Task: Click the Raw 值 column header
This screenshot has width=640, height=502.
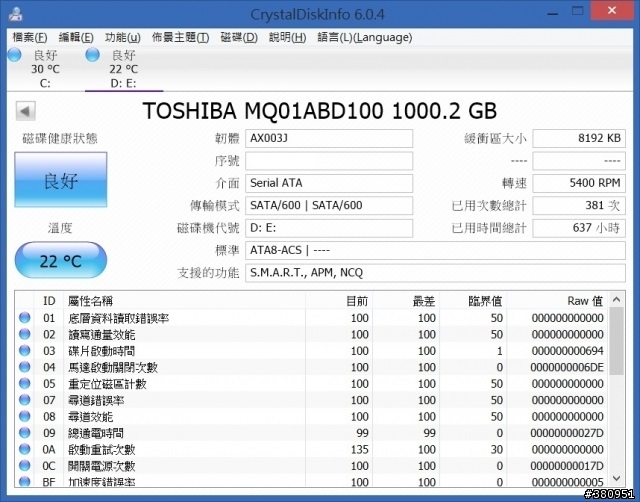Action: 557,301
